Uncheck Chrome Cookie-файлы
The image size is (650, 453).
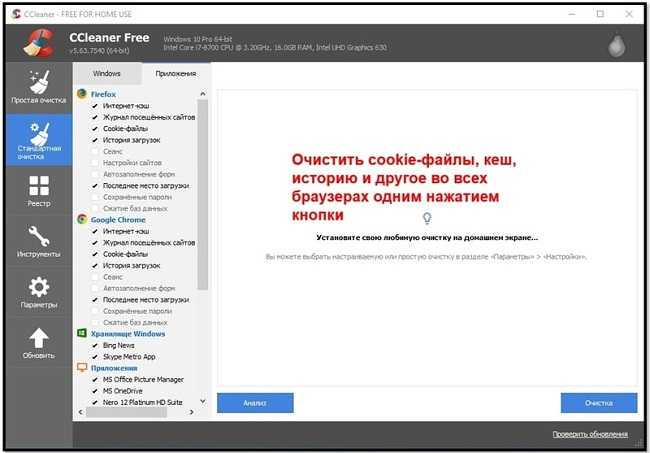pyautogui.click(x=95, y=254)
